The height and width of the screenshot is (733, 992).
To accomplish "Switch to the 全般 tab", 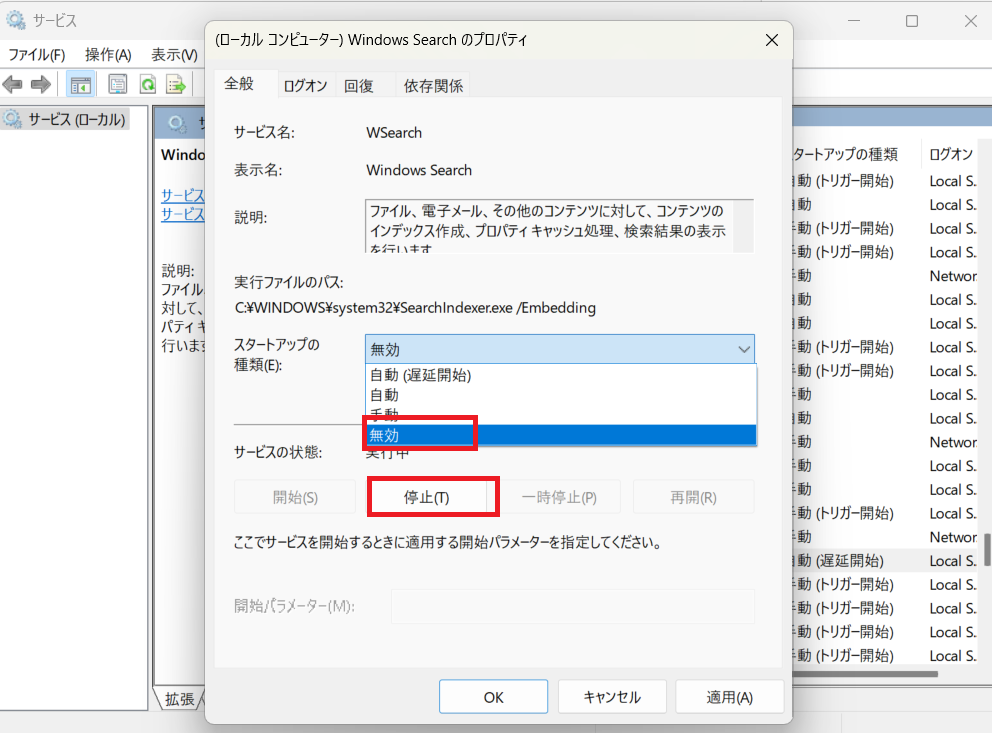I will (239, 83).
